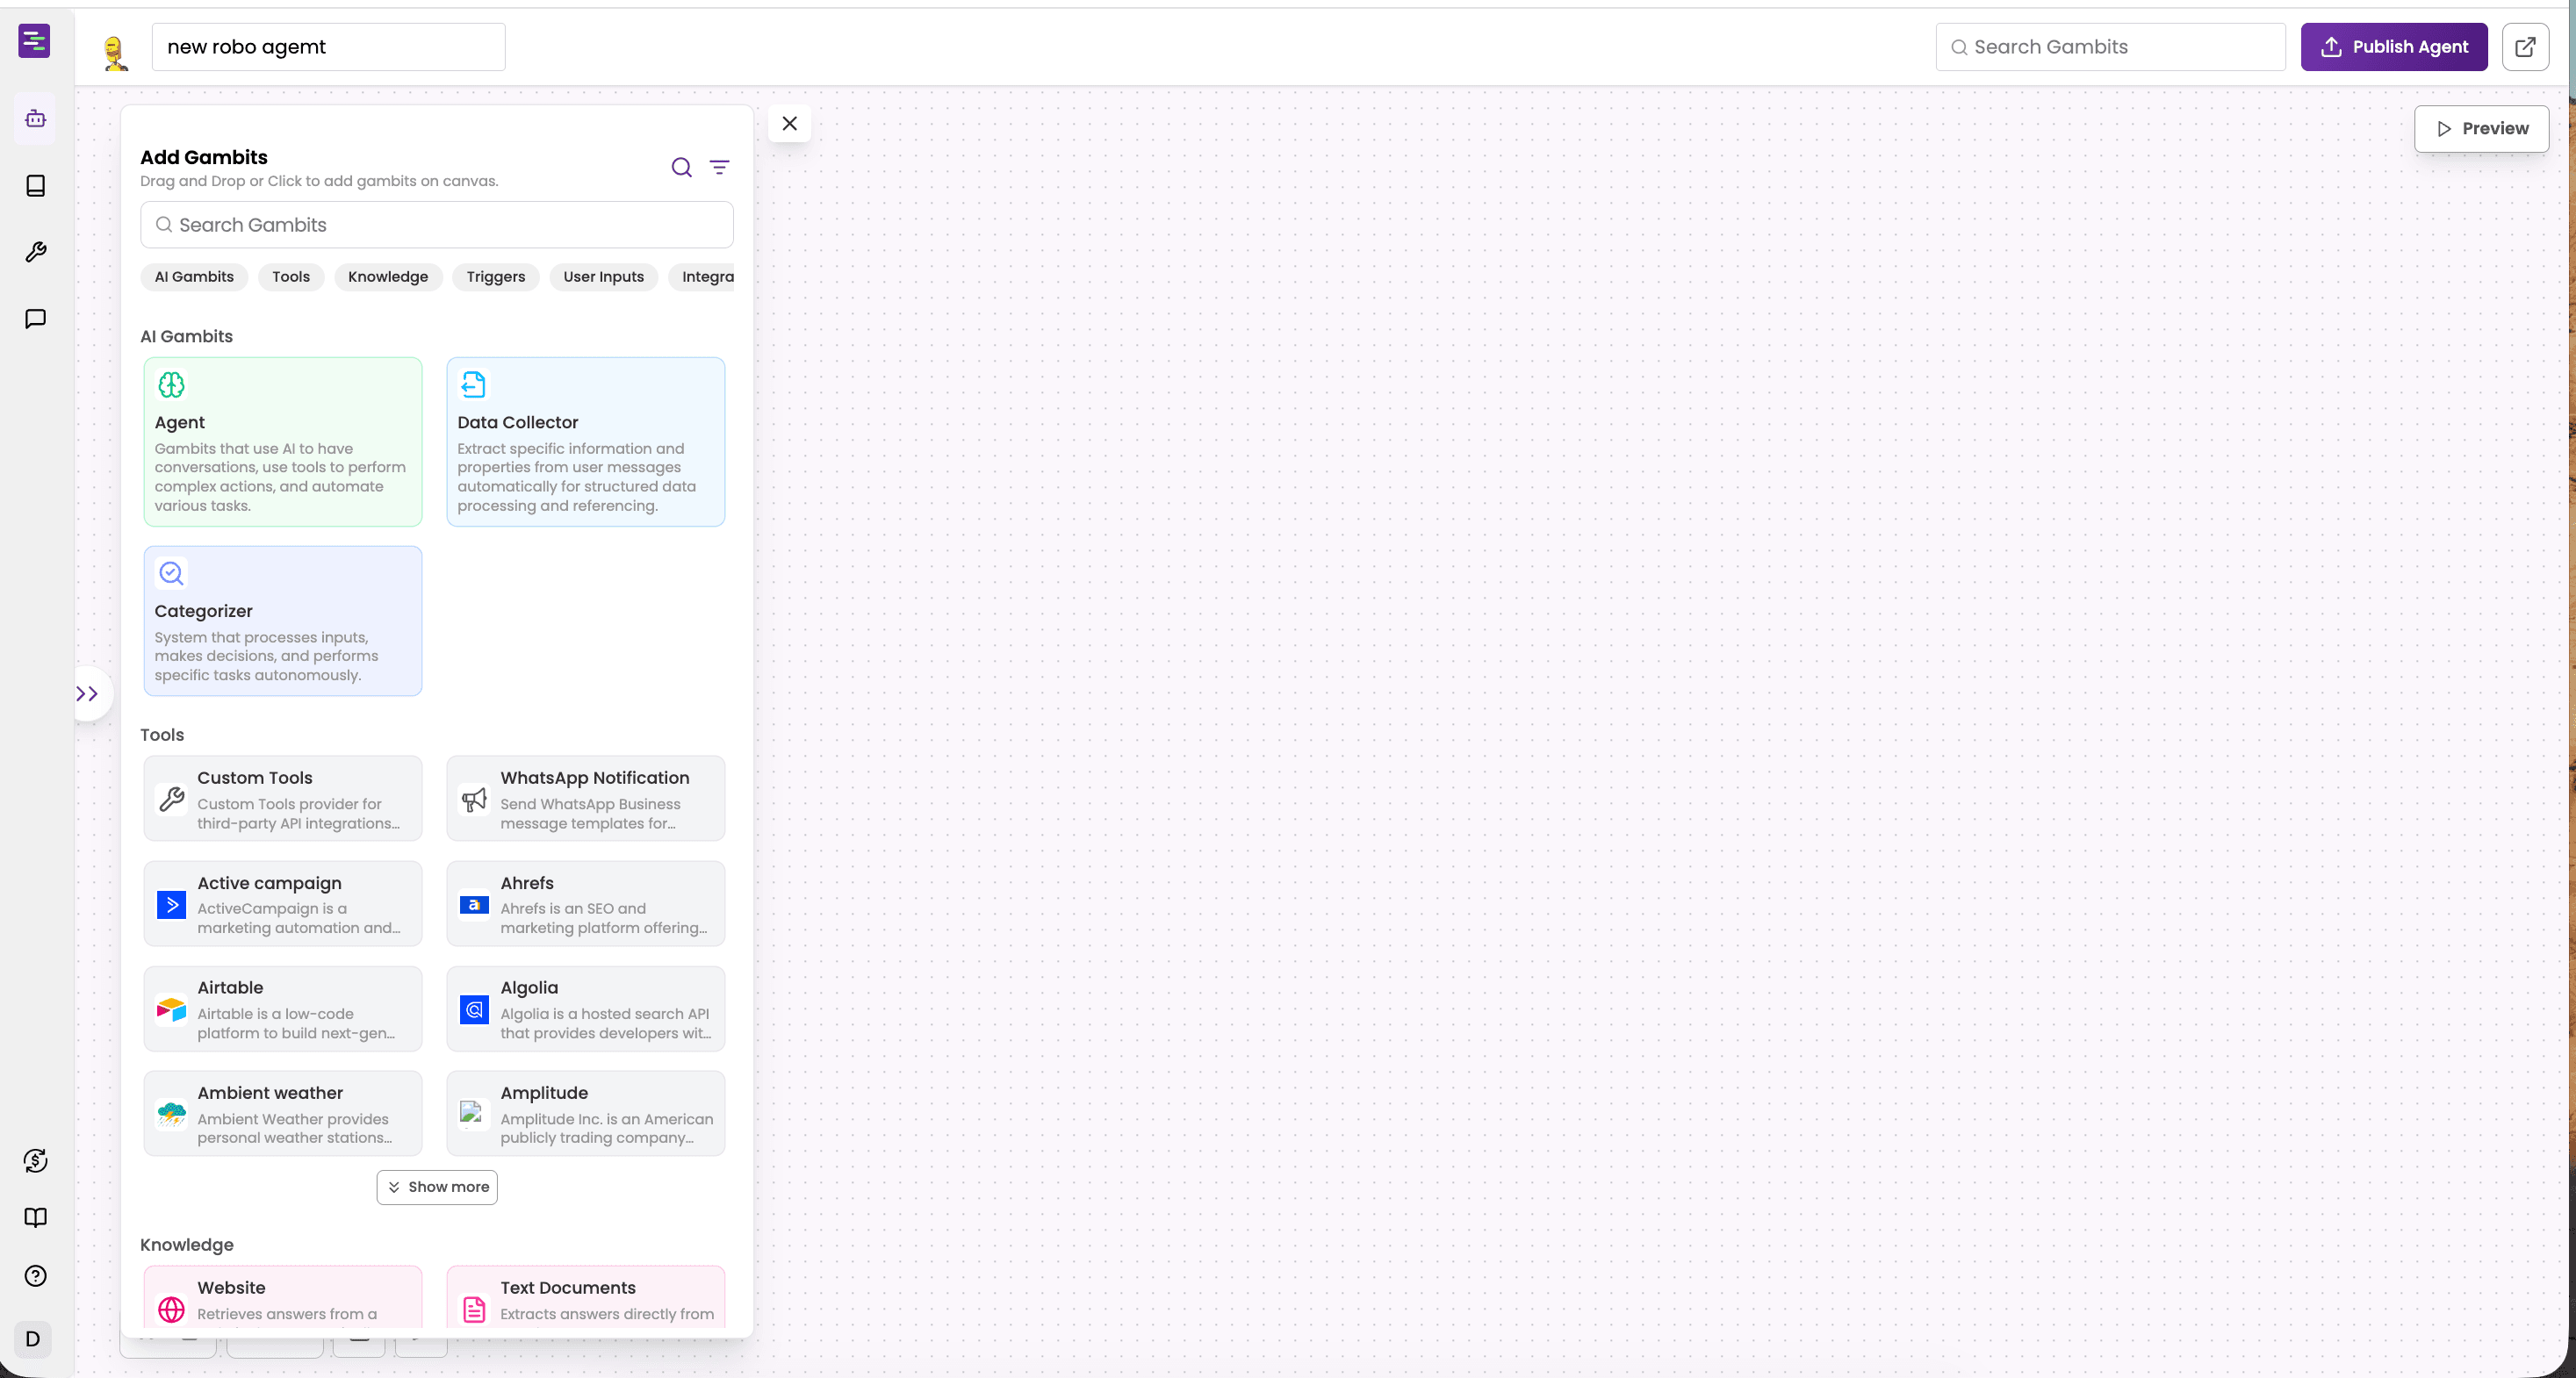Screen dimensions: 2576x1378
Task: Select Ambient weather cloud icon
Action: click(171, 1115)
